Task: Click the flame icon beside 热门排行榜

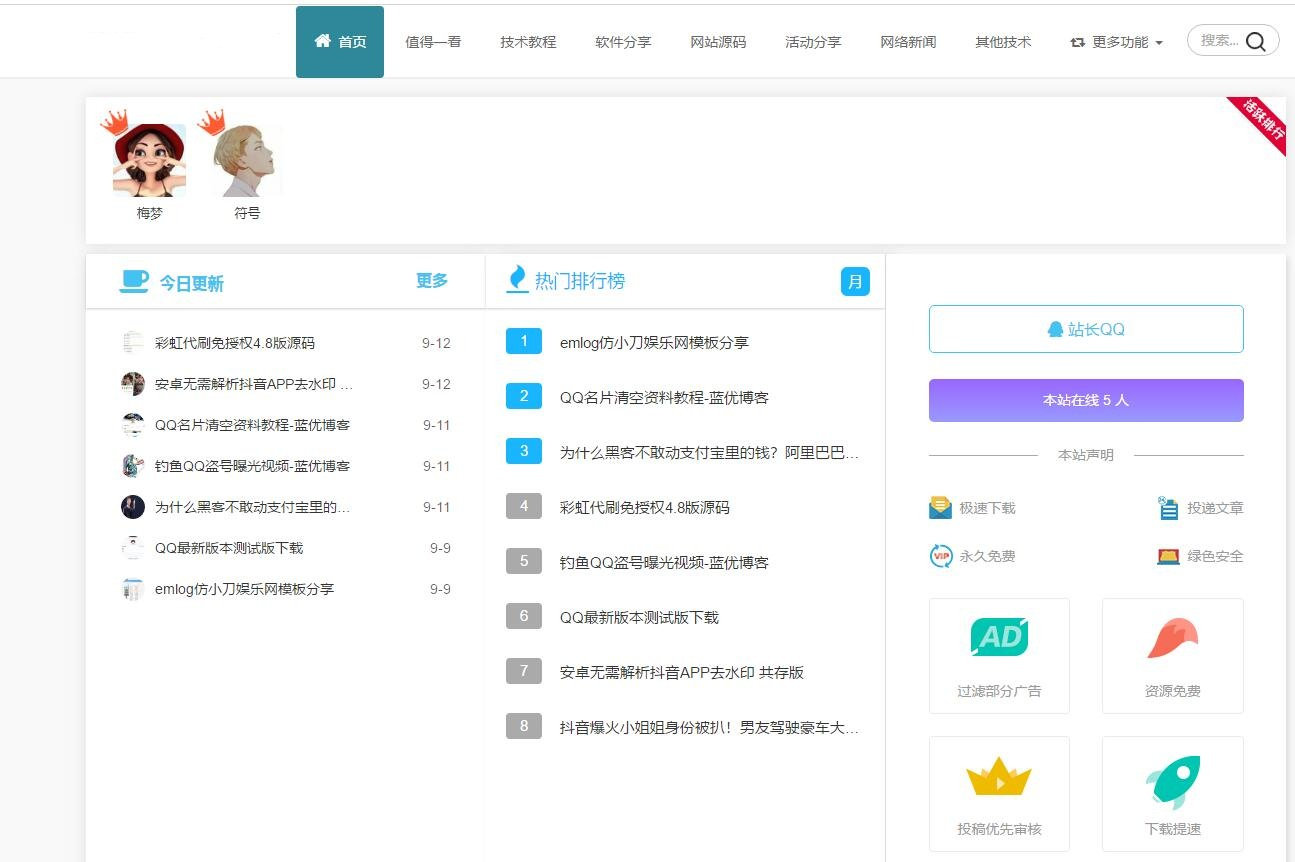Action: click(x=517, y=278)
